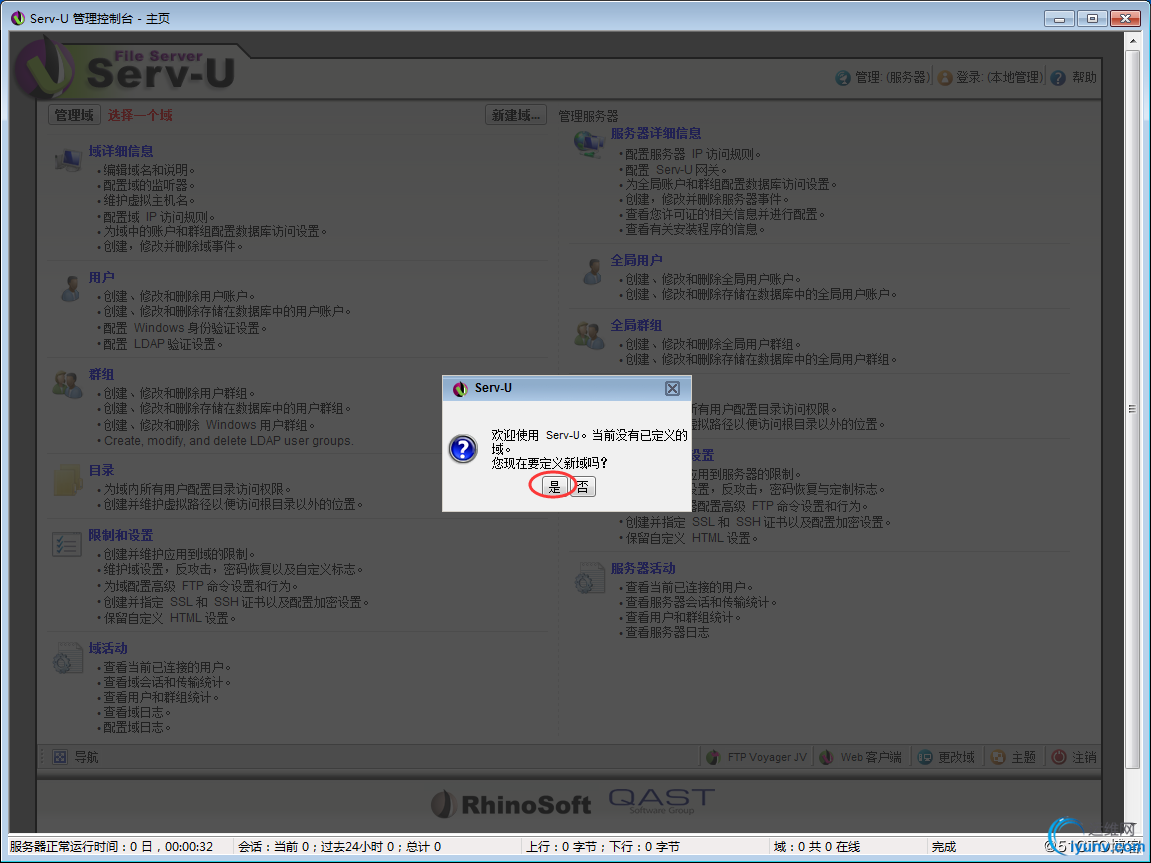
Task: Close the Serv-U dialog with X
Action: pyautogui.click(x=672, y=388)
